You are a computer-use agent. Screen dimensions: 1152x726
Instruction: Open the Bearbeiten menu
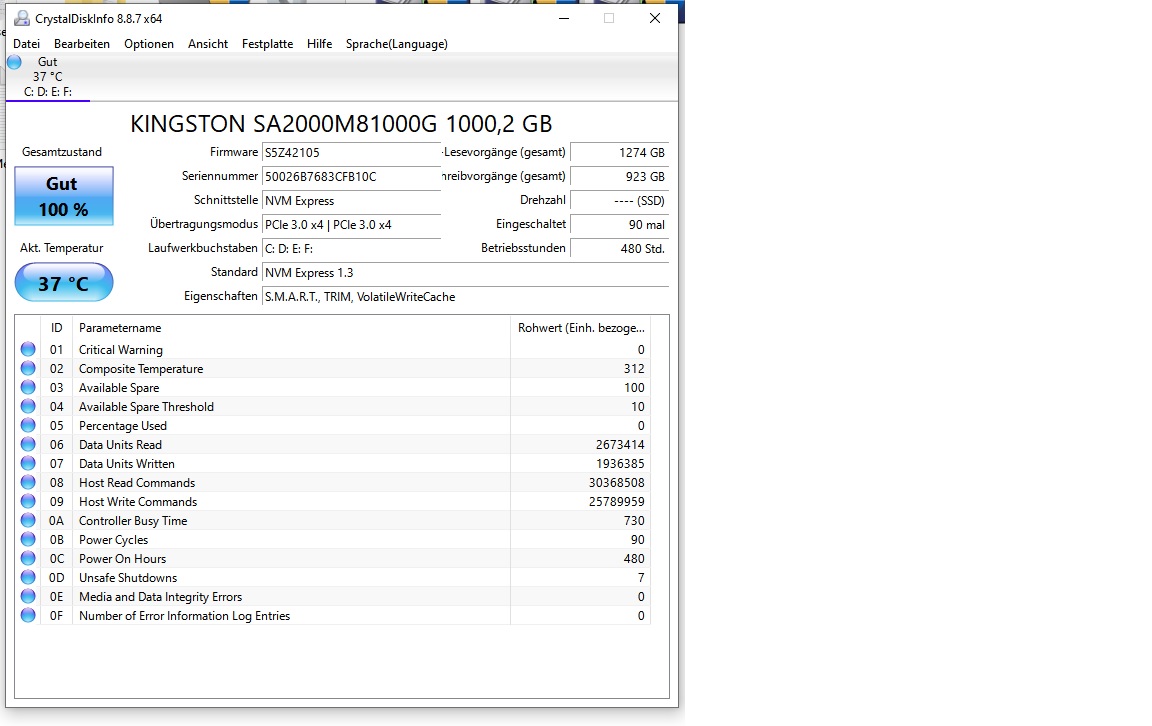[x=82, y=44]
